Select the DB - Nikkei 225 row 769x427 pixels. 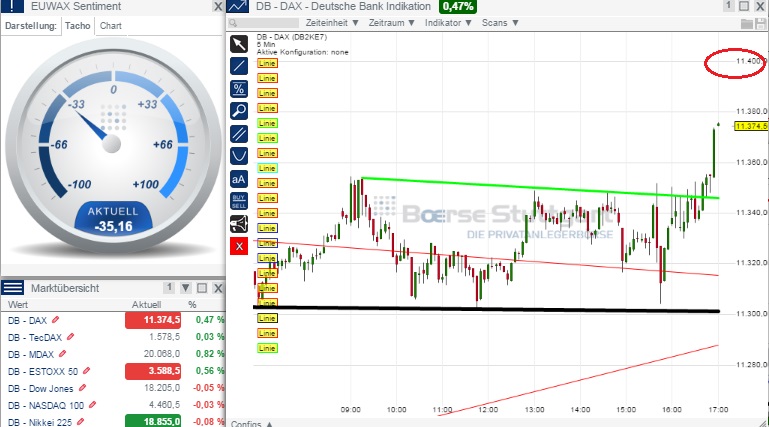[x=113, y=422]
